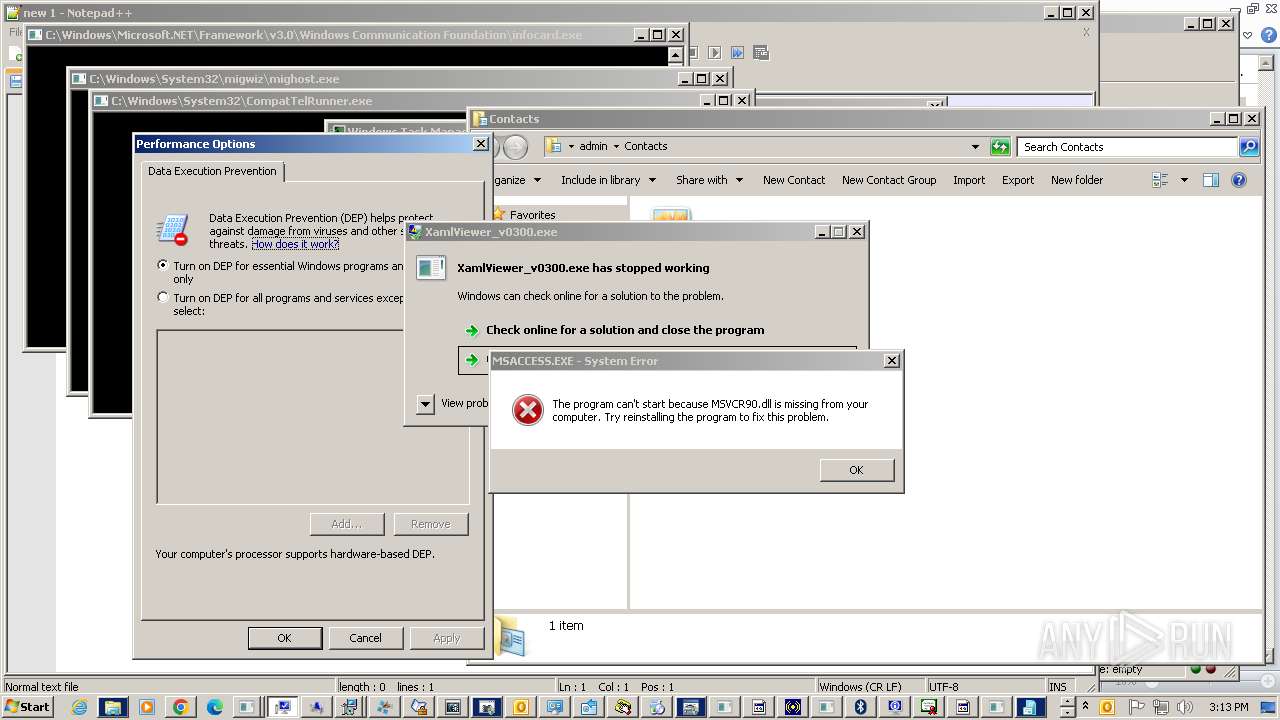Image resolution: width=1280 pixels, height=720 pixels.
Task: Click the clock showing 3:13 PM
Action: (1228, 707)
